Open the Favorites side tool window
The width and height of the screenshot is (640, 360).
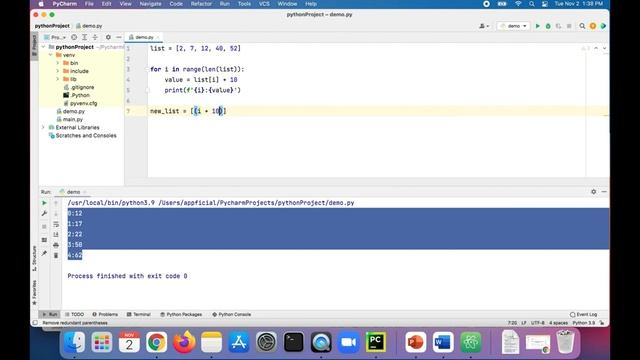34,293
